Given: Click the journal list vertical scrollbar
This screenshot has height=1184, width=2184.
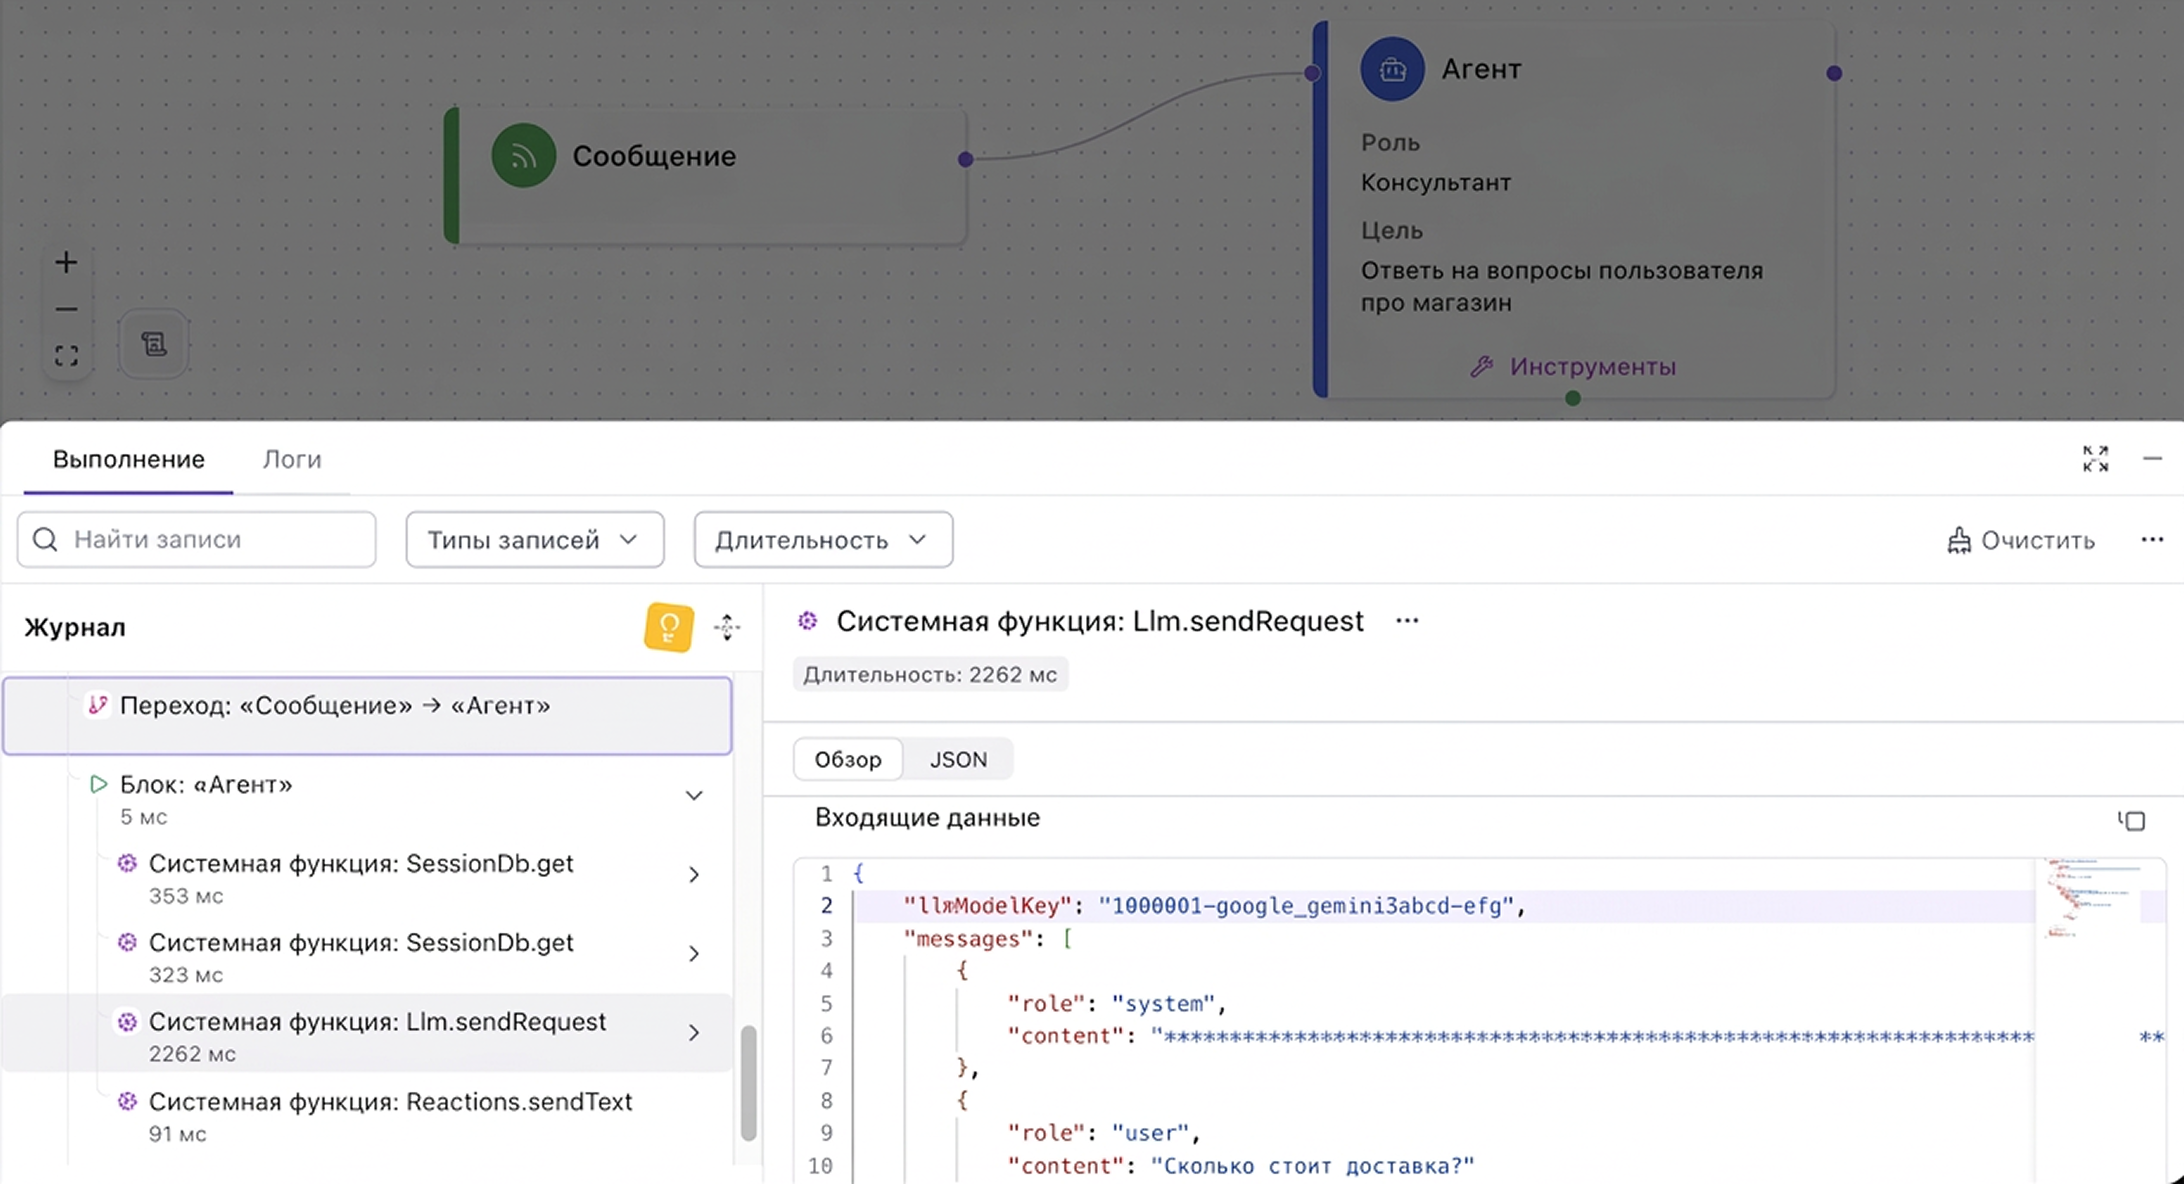Looking at the screenshot, I should click(x=748, y=1082).
